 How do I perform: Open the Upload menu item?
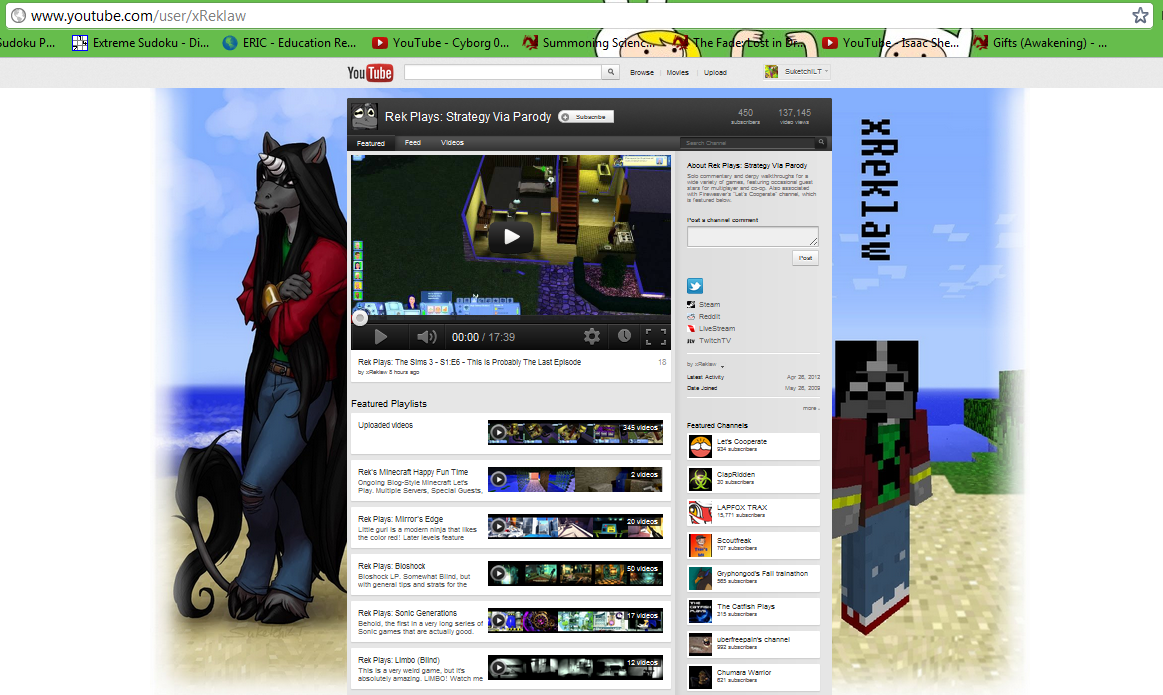[715, 73]
